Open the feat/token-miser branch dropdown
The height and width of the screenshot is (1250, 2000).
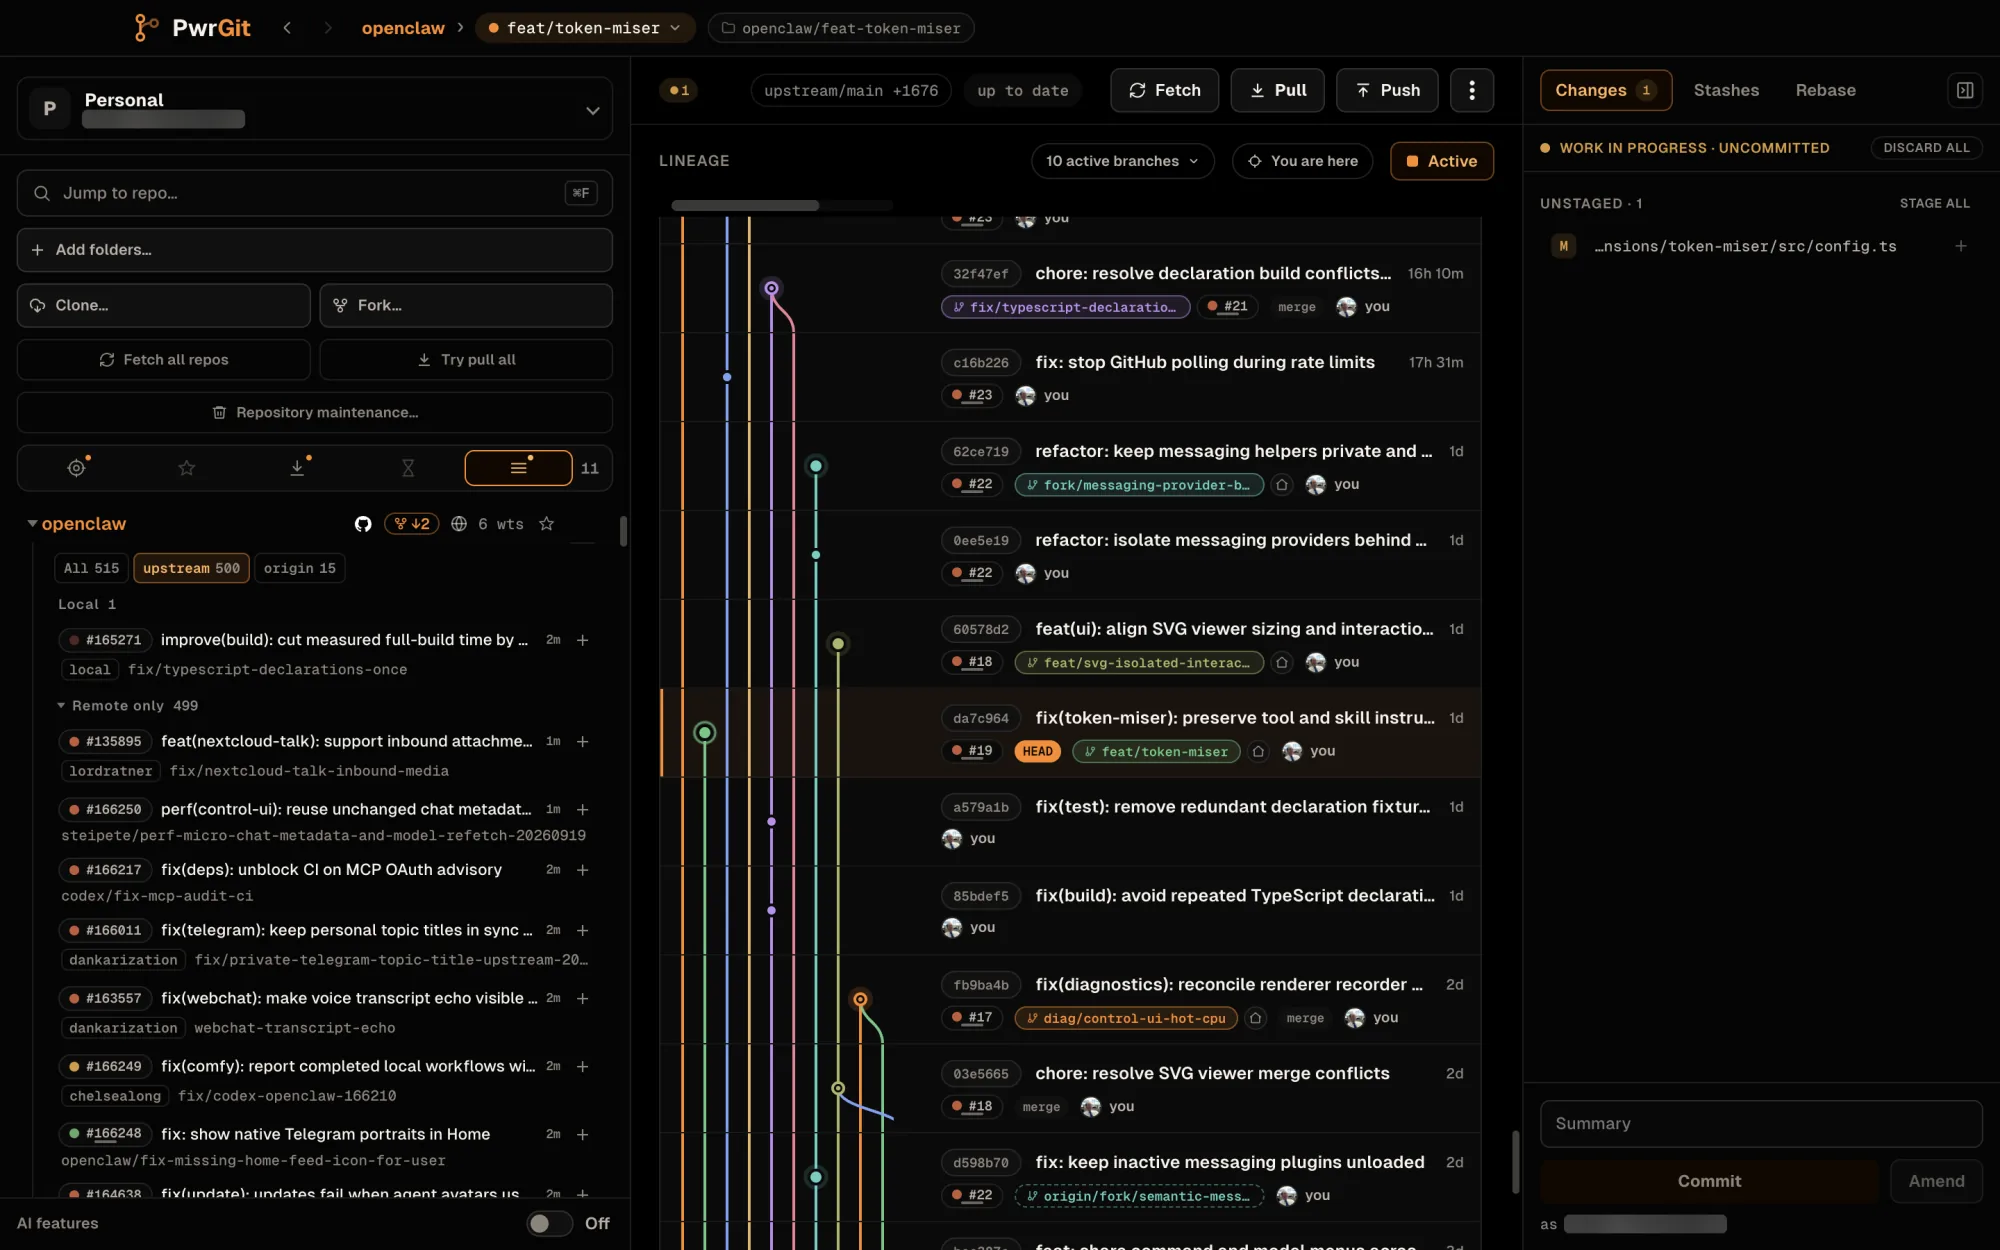pos(583,28)
